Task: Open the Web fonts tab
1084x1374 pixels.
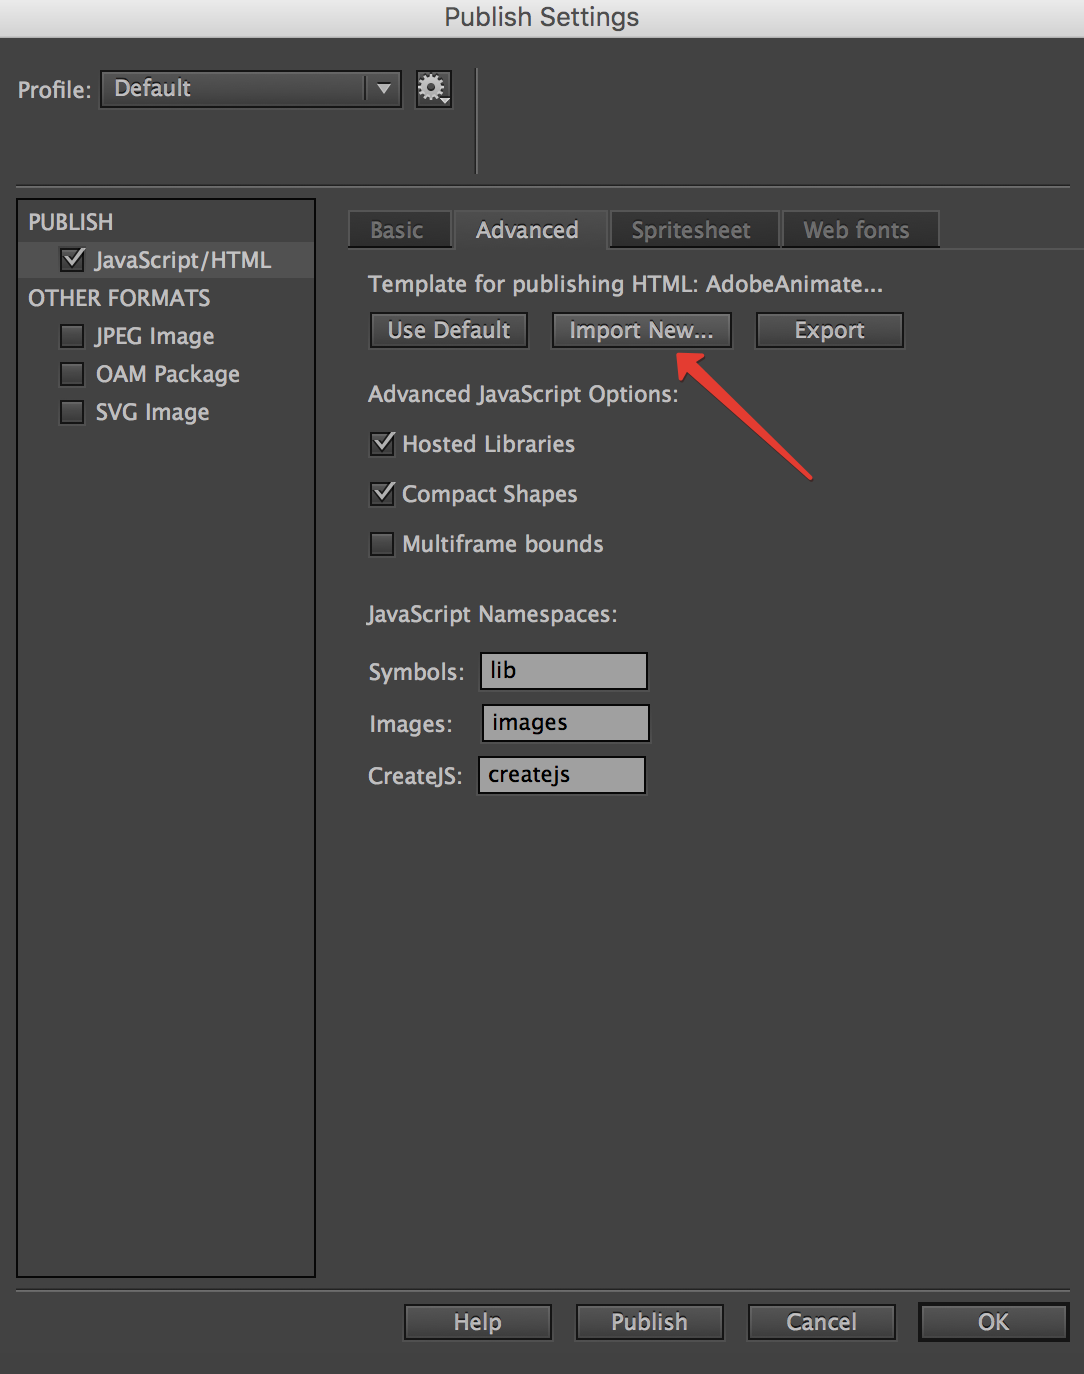Action: (x=860, y=230)
